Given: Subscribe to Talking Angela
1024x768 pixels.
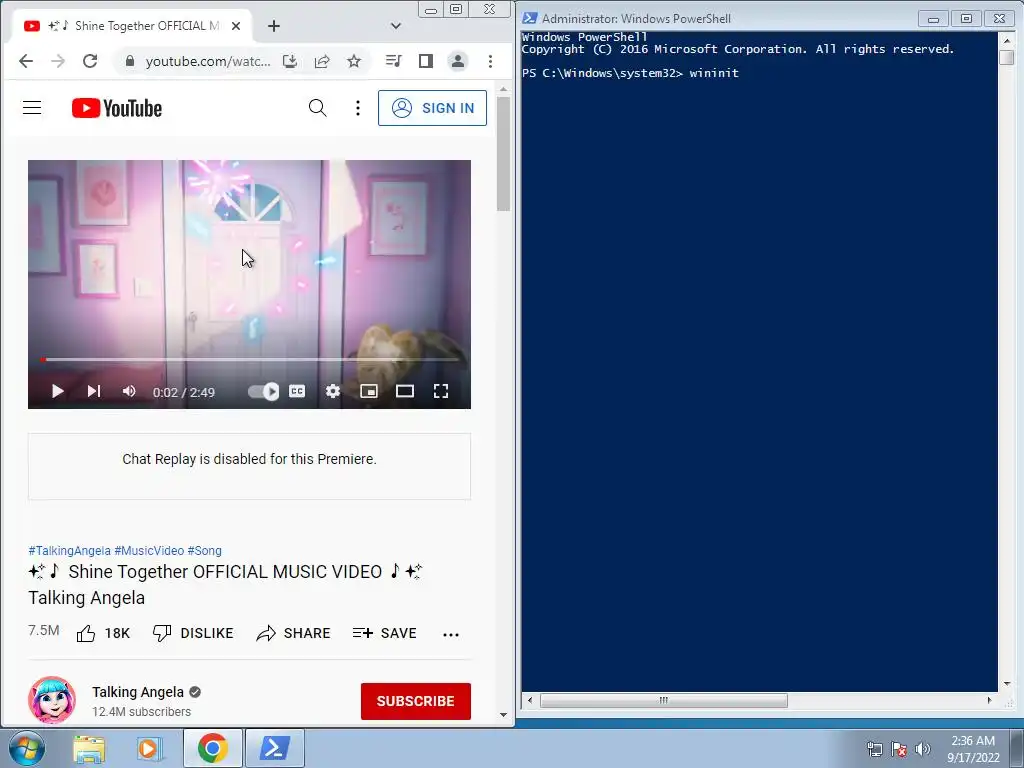Looking at the screenshot, I should click(415, 701).
